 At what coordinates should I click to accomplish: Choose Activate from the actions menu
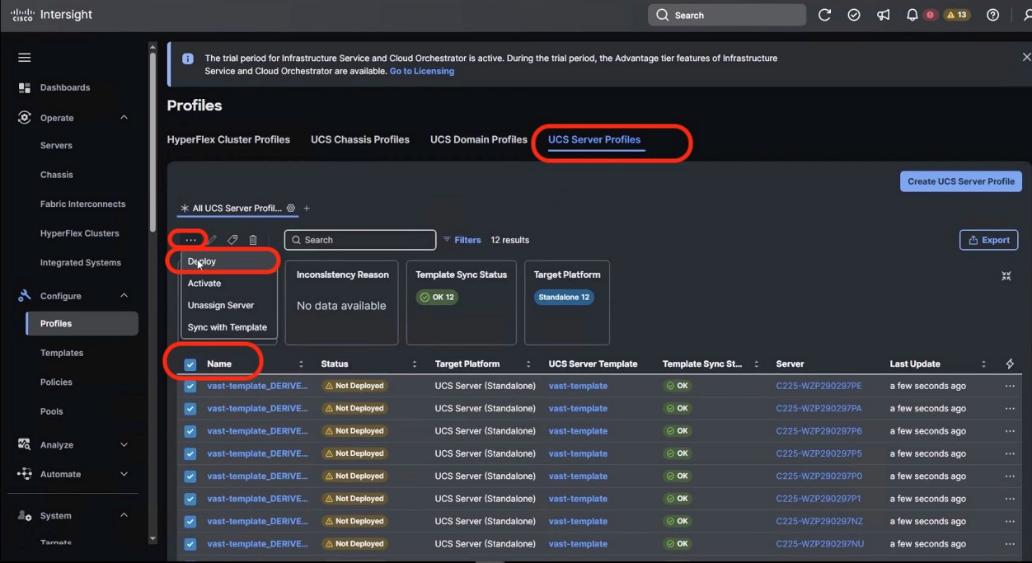[x=228, y=283]
